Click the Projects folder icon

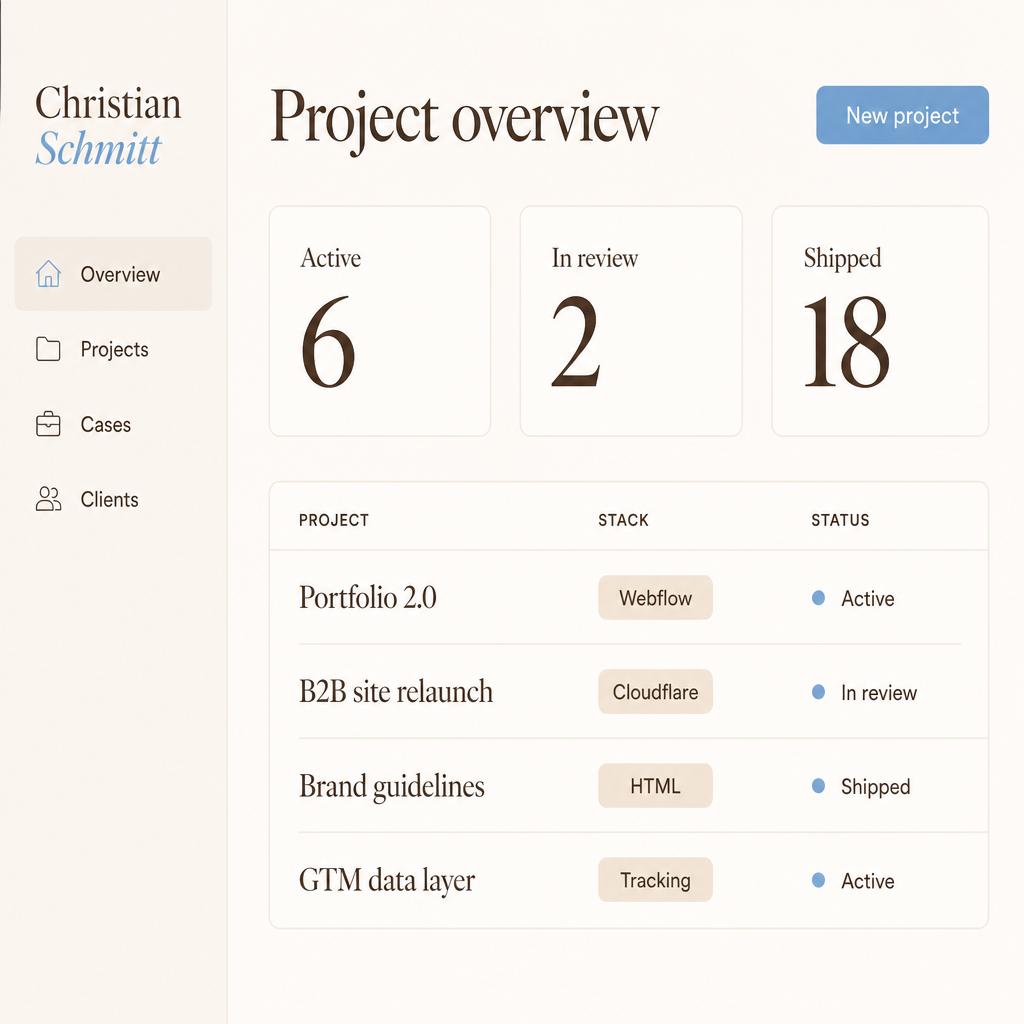pos(48,349)
